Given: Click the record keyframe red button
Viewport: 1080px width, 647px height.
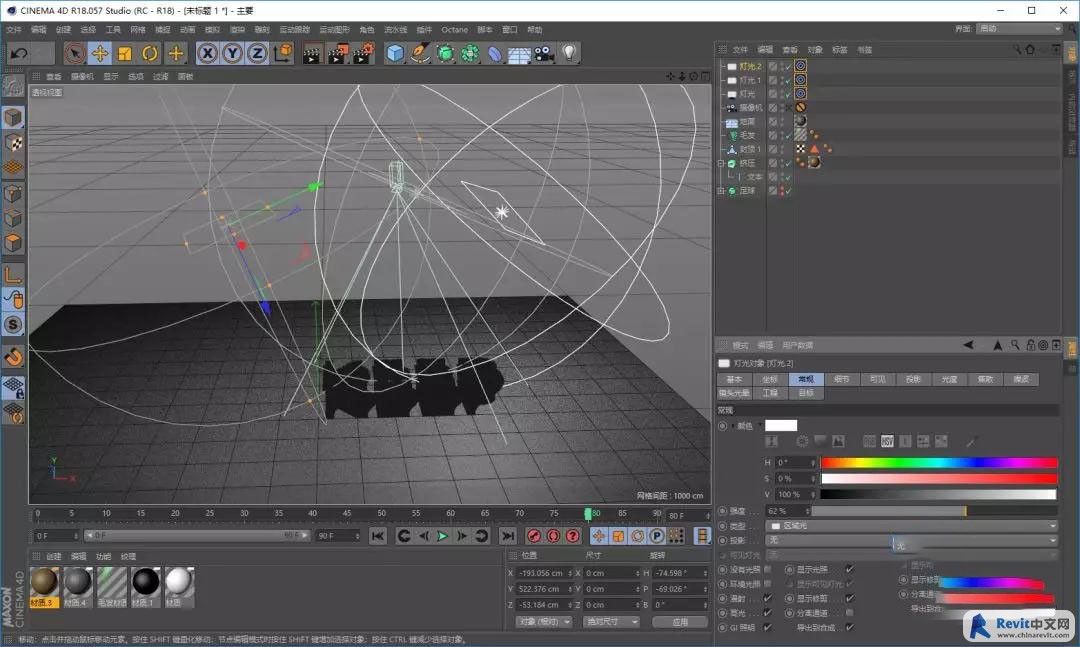Looking at the screenshot, I should [534, 535].
